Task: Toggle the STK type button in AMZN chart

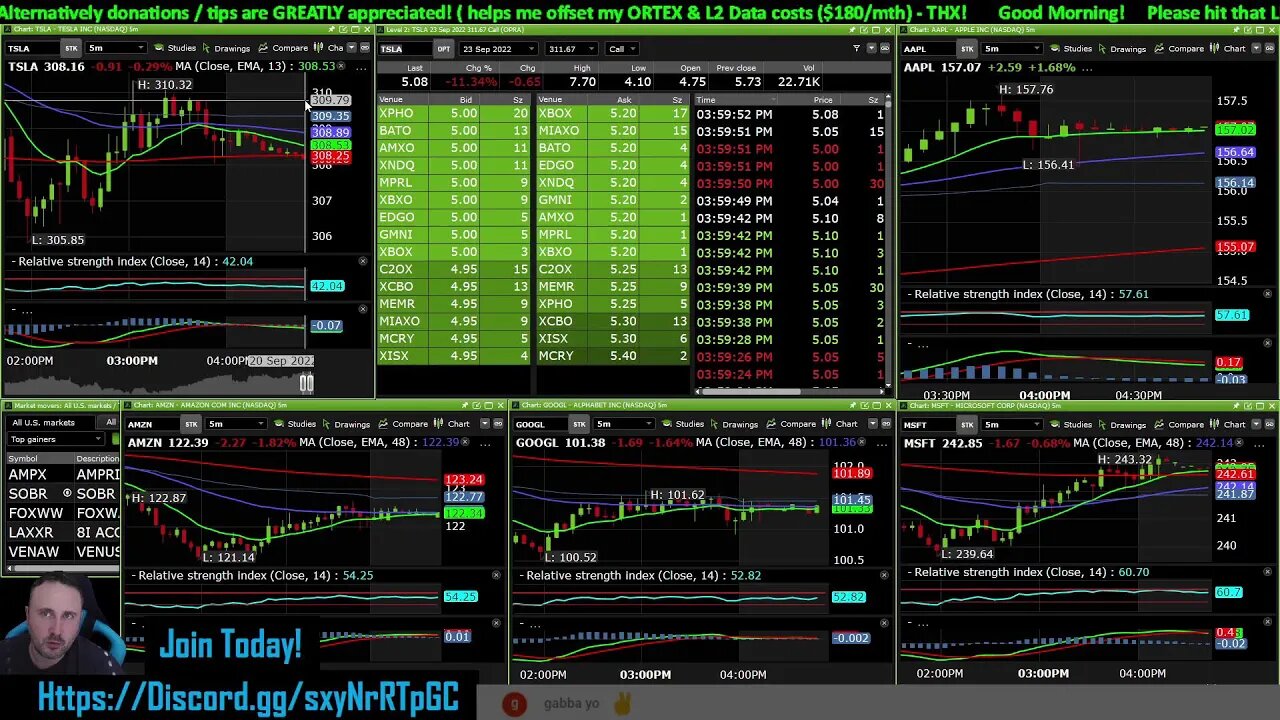Action: click(x=191, y=424)
